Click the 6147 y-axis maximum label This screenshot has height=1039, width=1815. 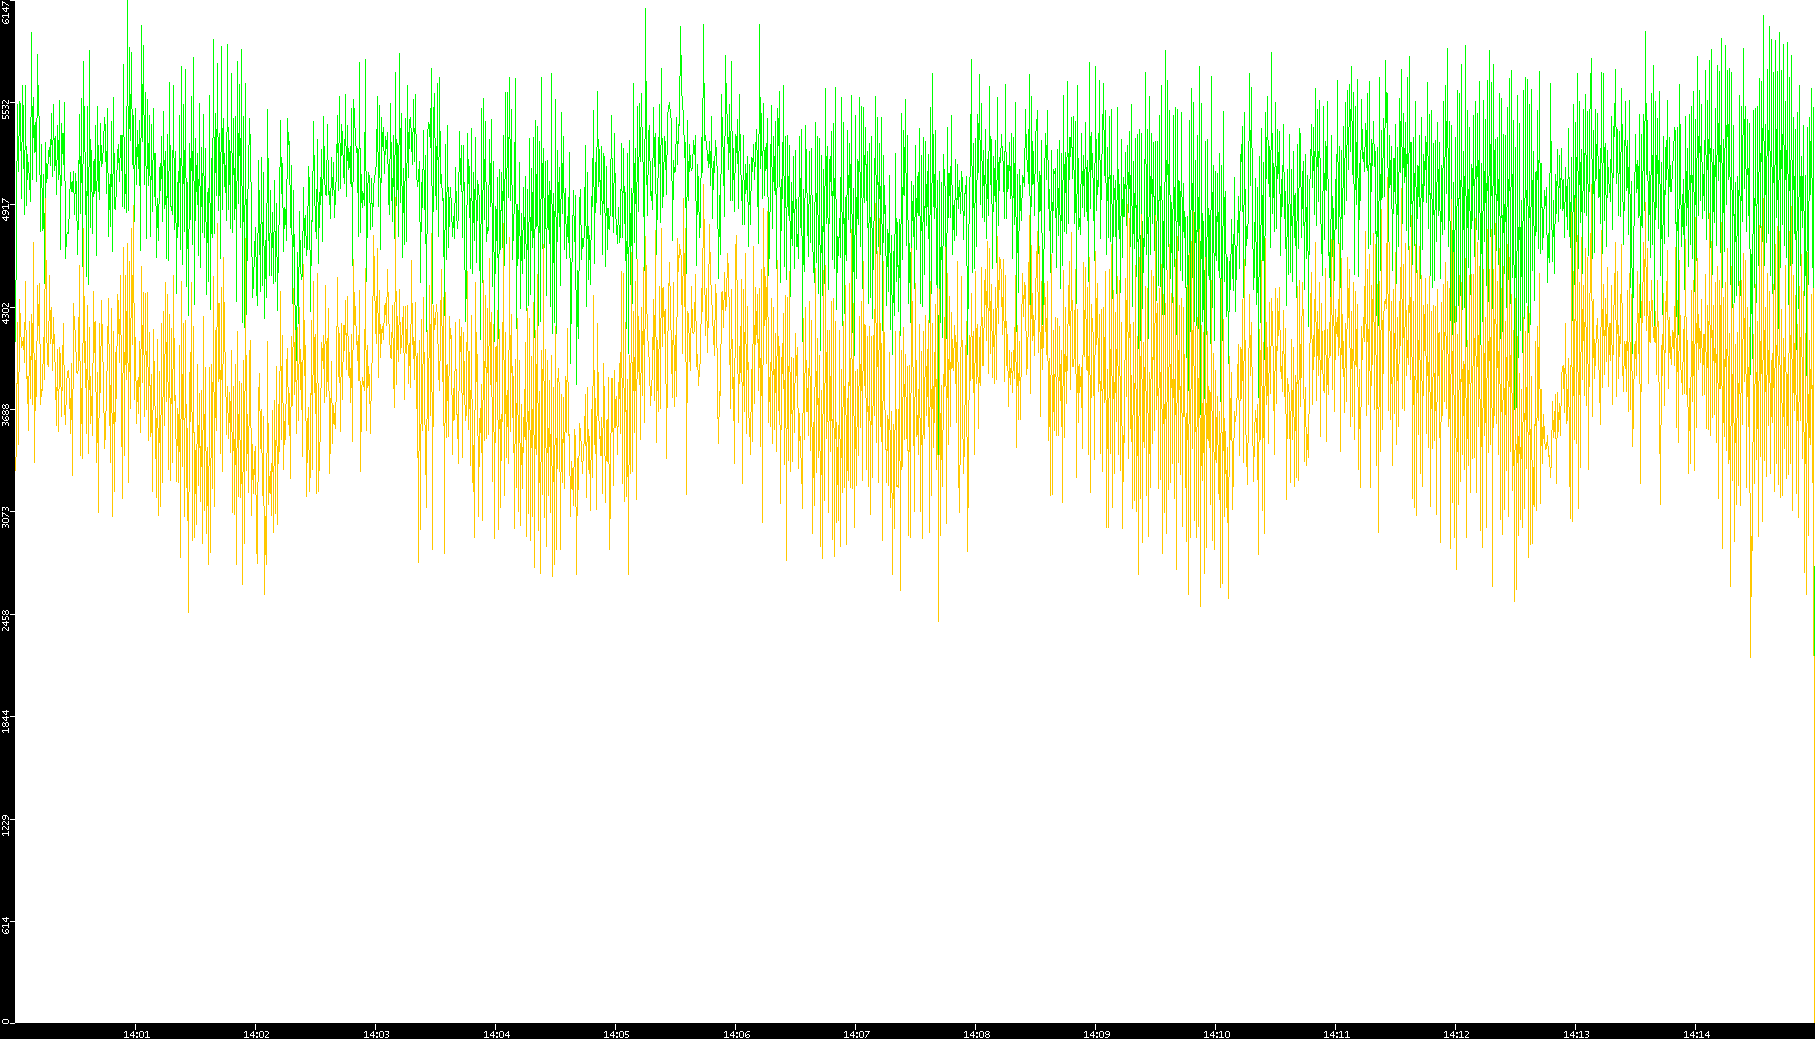(6, 13)
